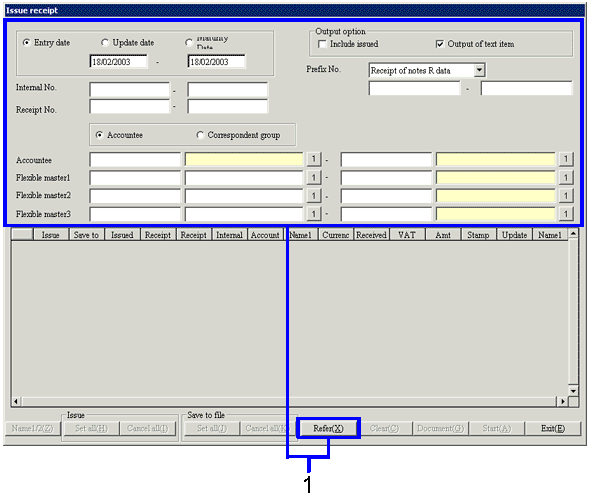
Task: Click the Refer(X) button
Action: point(328,428)
